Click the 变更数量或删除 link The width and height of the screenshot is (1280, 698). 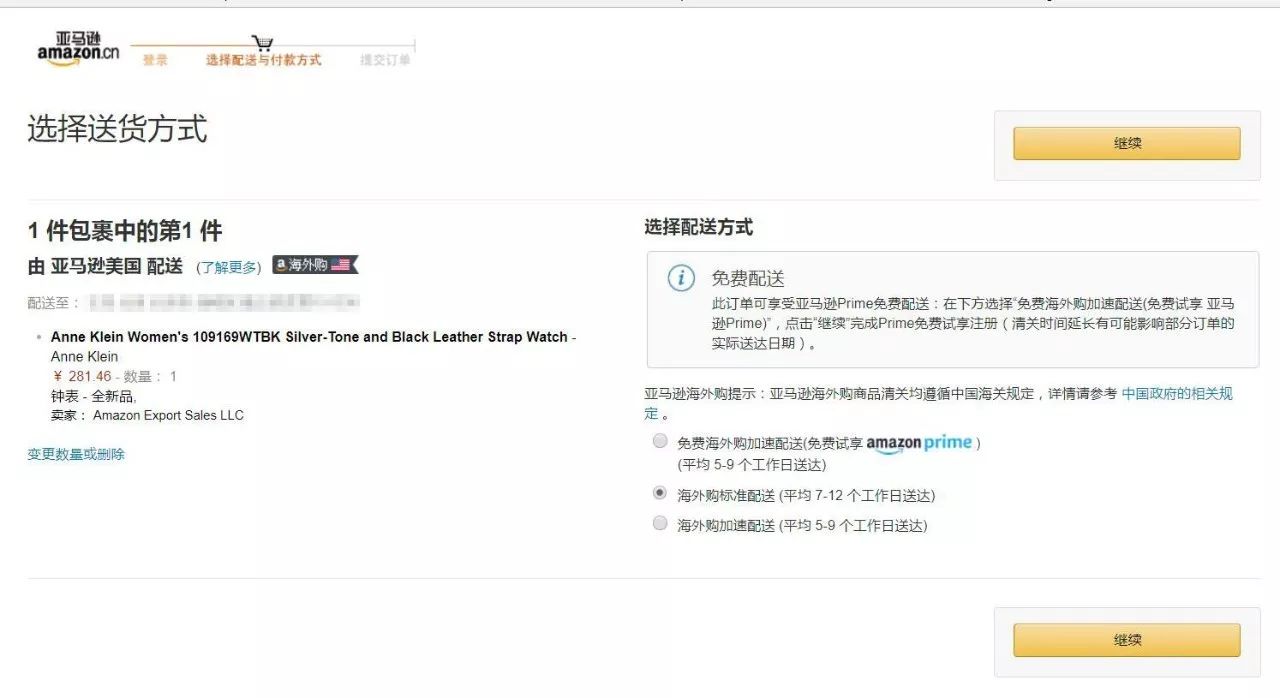[x=76, y=454]
